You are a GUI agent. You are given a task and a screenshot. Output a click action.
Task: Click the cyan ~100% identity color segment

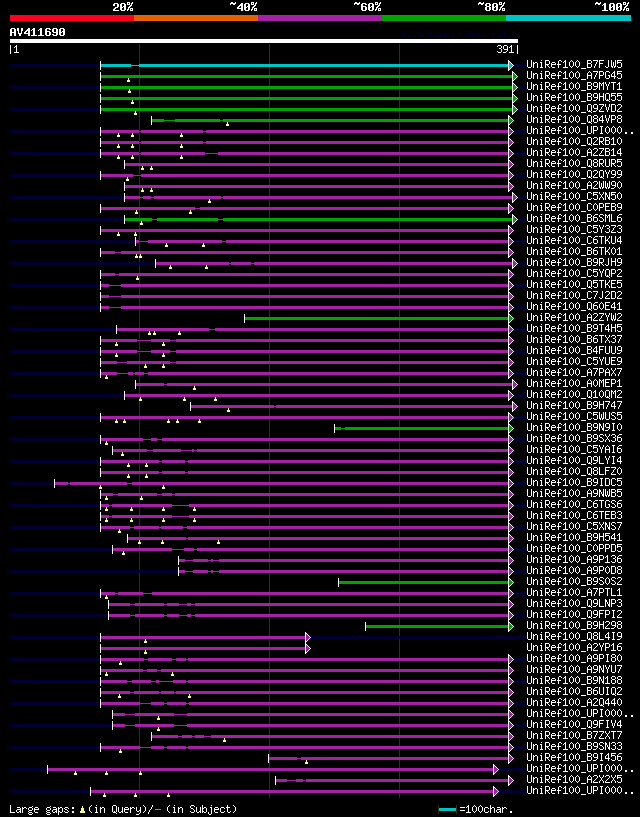pyautogui.click(x=569, y=18)
